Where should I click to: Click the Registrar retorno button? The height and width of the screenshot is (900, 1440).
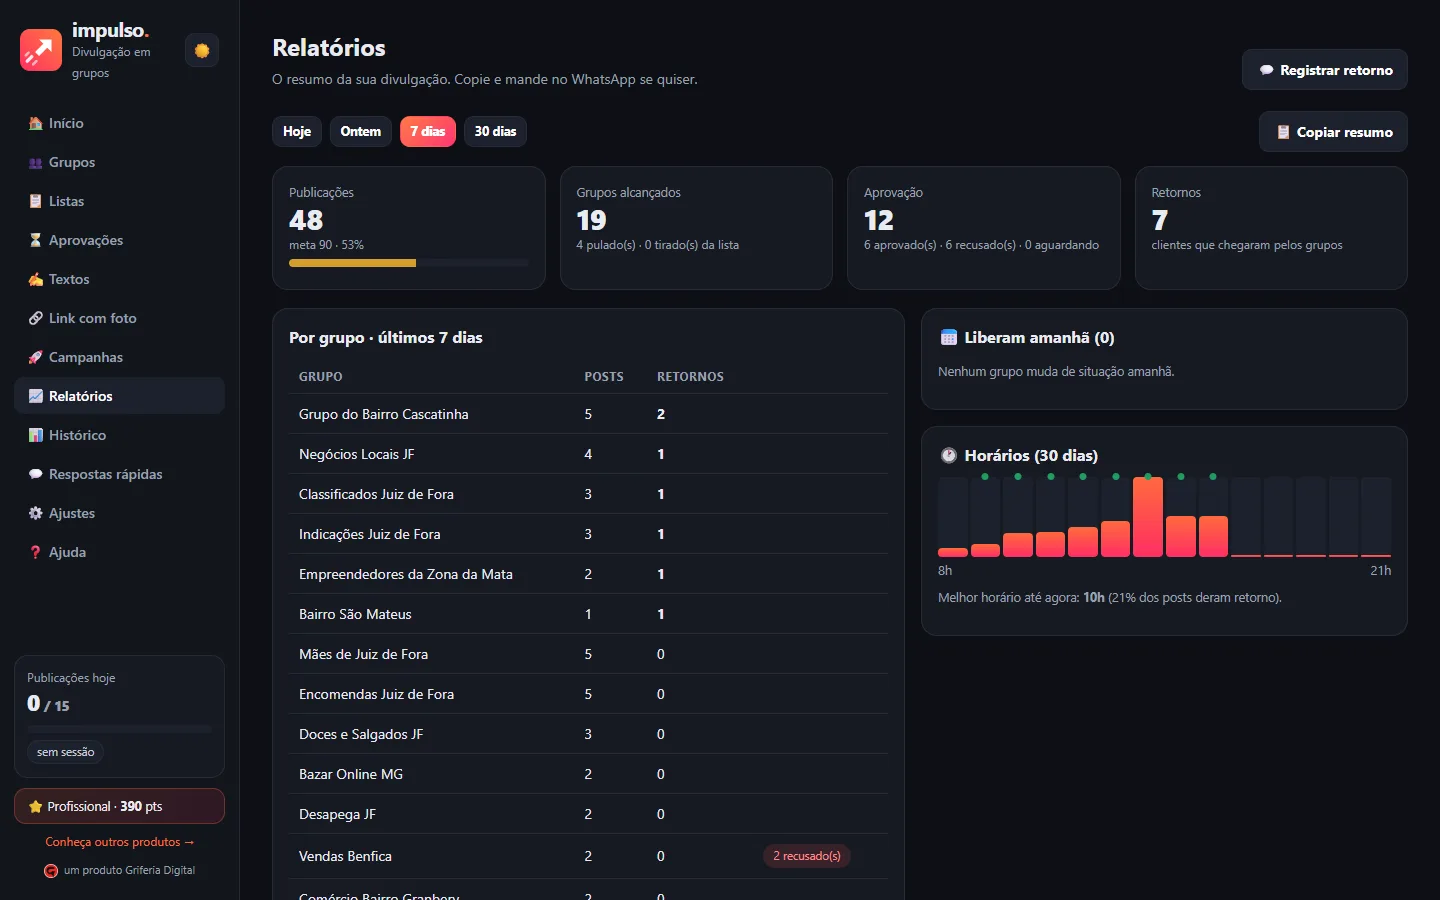(x=1325, y=70)
